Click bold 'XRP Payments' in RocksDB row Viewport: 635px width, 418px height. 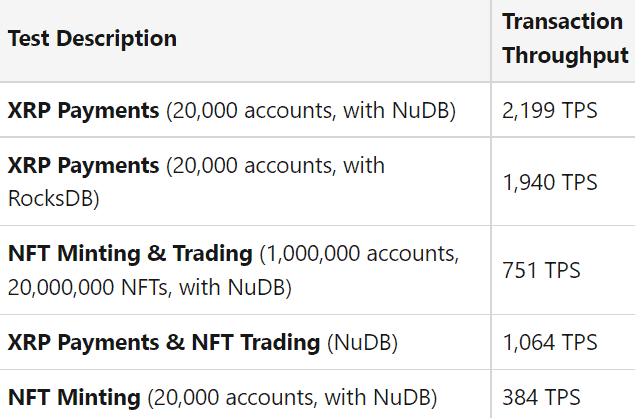coord(83,165)
